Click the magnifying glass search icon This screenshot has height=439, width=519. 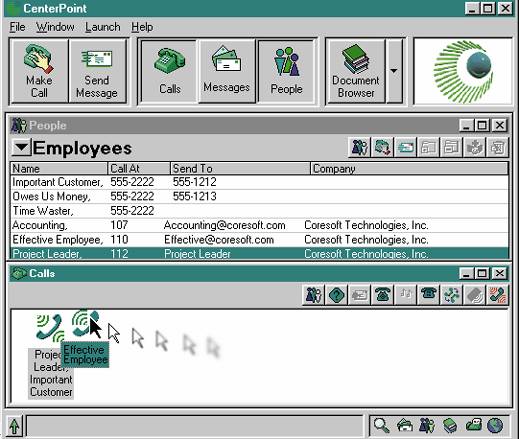click(x=381, y=426)
